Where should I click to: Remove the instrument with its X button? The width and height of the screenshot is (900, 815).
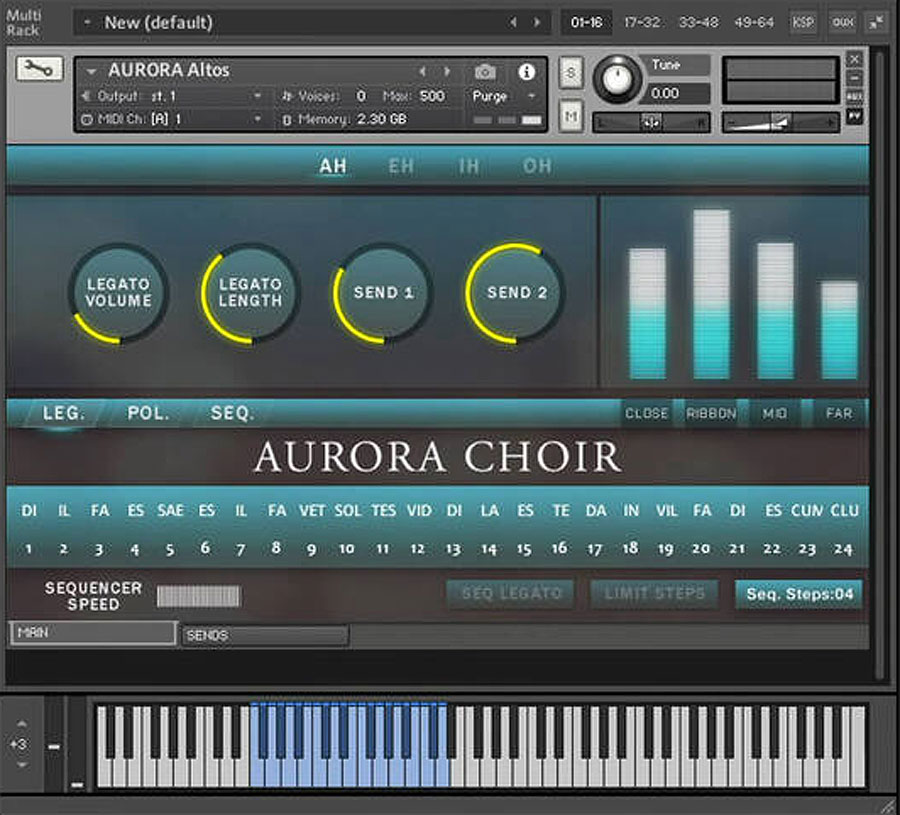click(x=855, y=59)
